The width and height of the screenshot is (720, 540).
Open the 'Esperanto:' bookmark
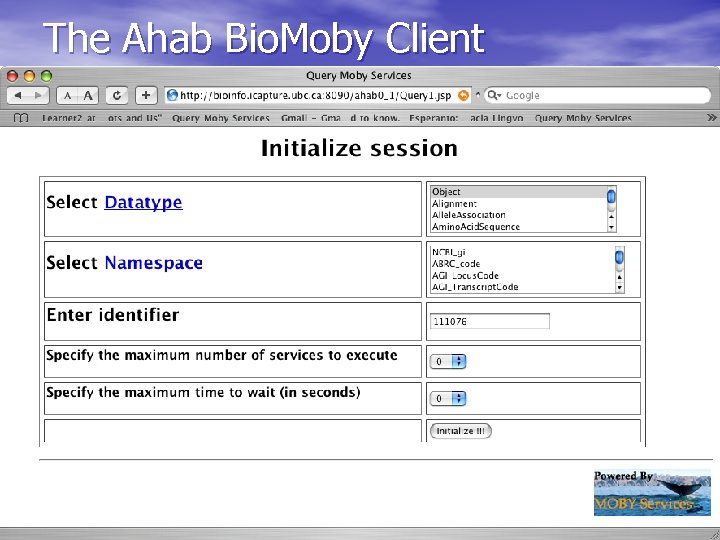pyautogui.click(x=433, y=118)
